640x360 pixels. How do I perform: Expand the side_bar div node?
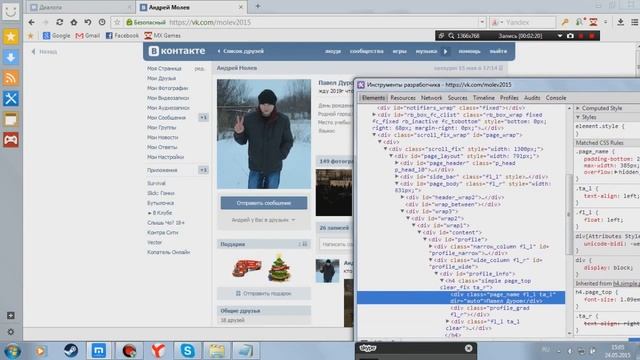(396, 177)
